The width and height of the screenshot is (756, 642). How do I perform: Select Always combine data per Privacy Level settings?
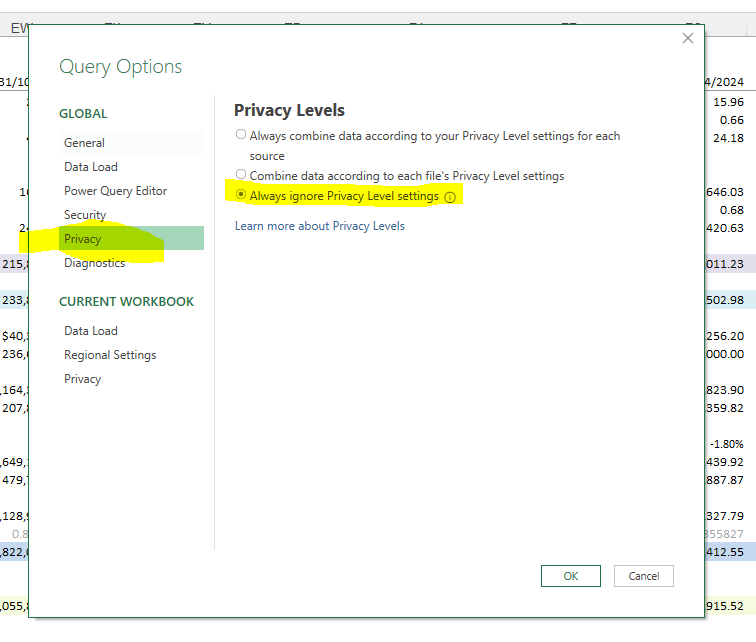click(240, 135)
